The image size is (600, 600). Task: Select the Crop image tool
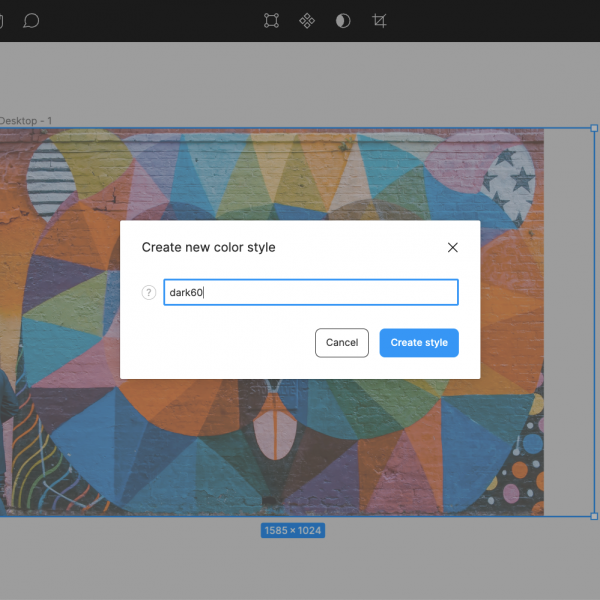click(379, 20)
